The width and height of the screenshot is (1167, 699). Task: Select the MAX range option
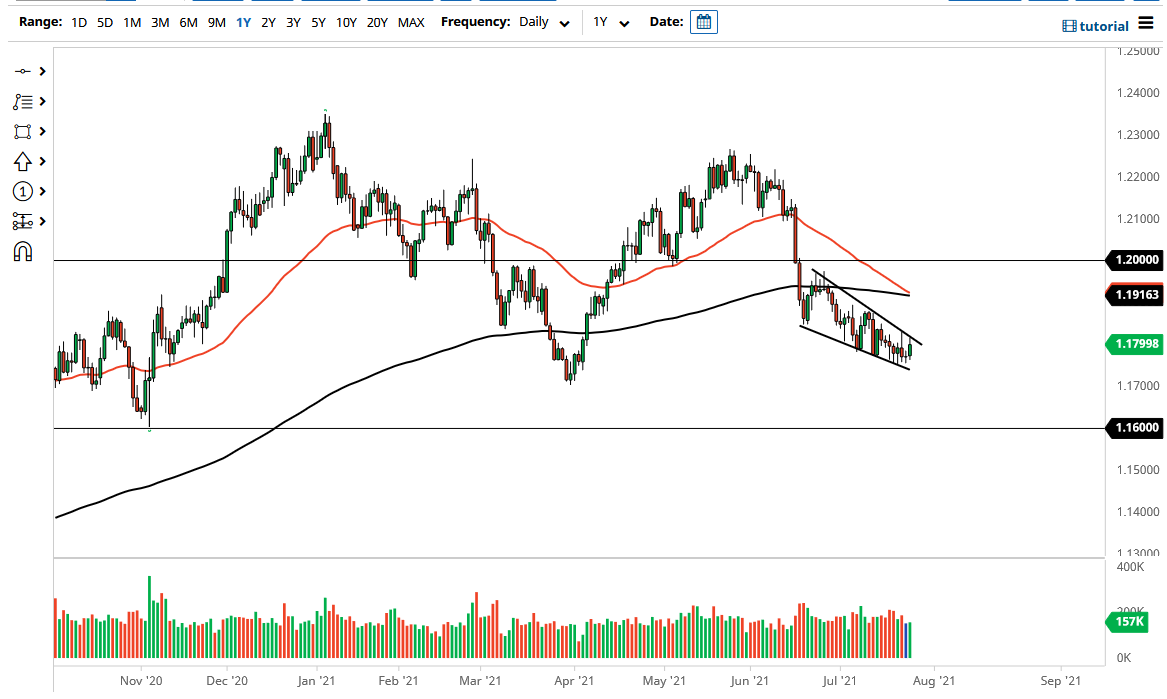click(411, 21)
